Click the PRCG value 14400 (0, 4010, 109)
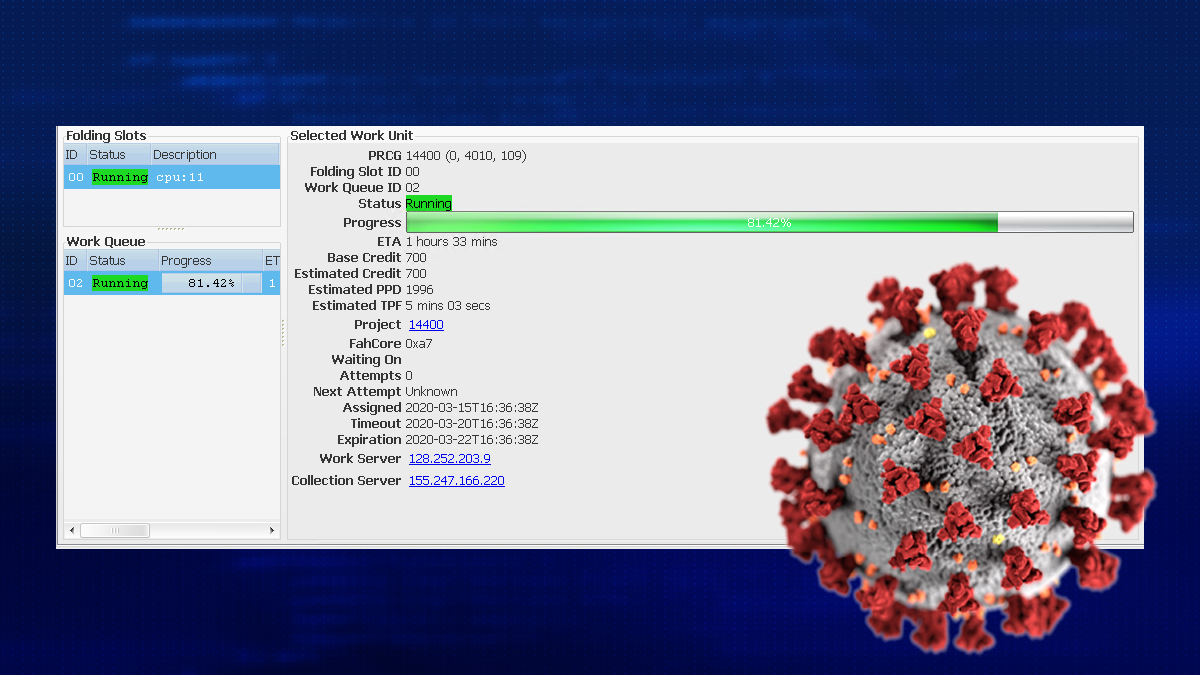 click(x=465, y=155)
